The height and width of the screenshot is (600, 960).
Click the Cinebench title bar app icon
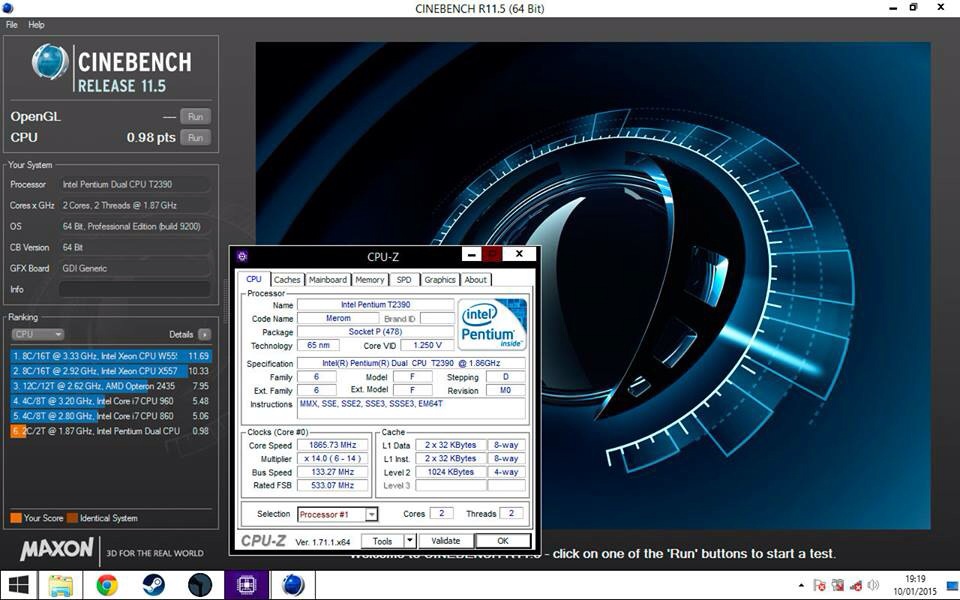(x=8, y=8)
